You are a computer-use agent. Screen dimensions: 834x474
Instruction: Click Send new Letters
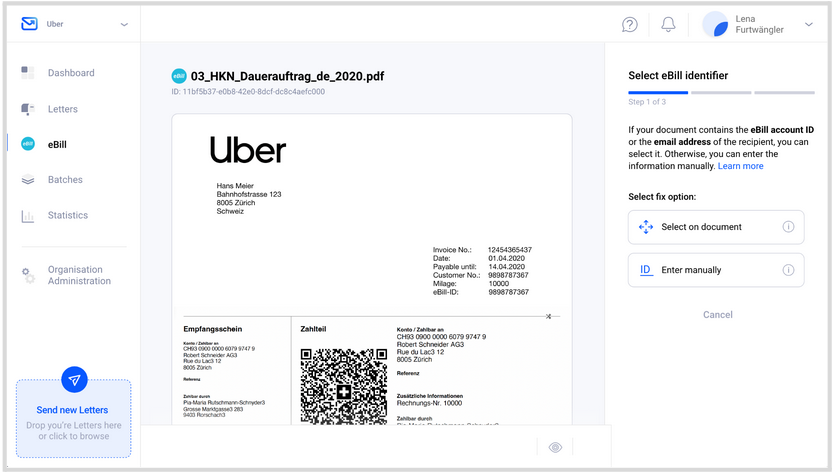tap(72, 410)
